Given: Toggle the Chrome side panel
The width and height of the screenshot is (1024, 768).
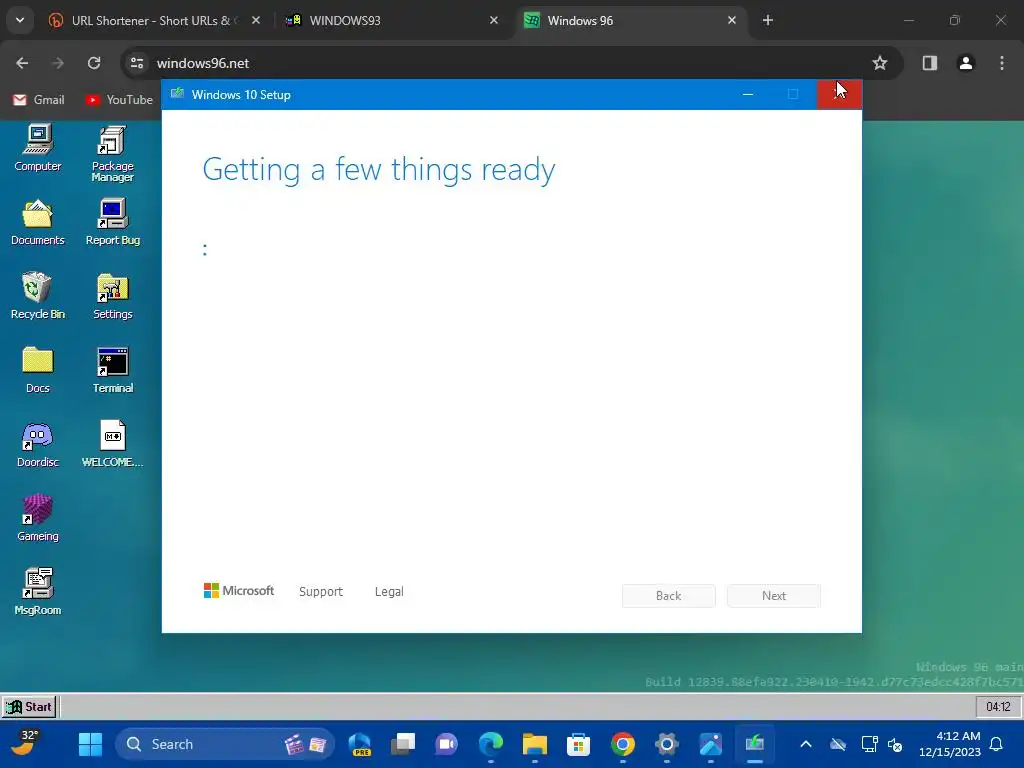Looking at the screenshot, I should coord(930,63).
